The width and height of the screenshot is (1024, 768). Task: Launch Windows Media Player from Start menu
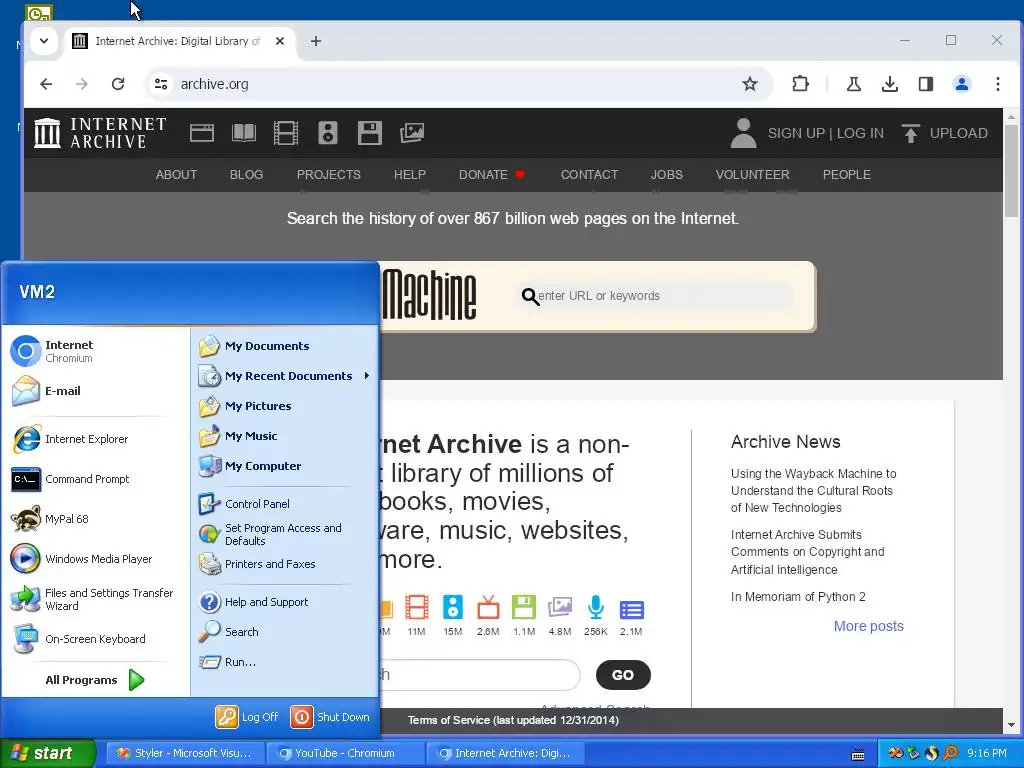95,558
